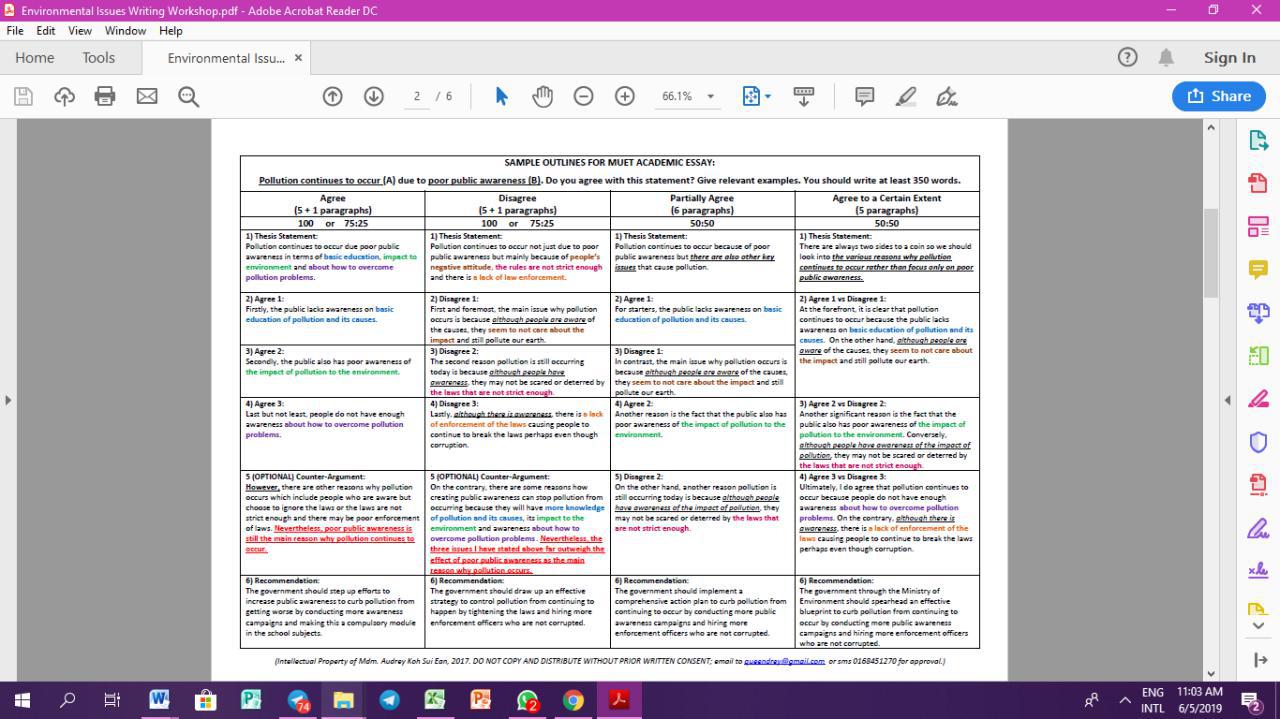This screenshot has height=719, width=1280.
Task: Click Sign In
Action: point(1230,58)
